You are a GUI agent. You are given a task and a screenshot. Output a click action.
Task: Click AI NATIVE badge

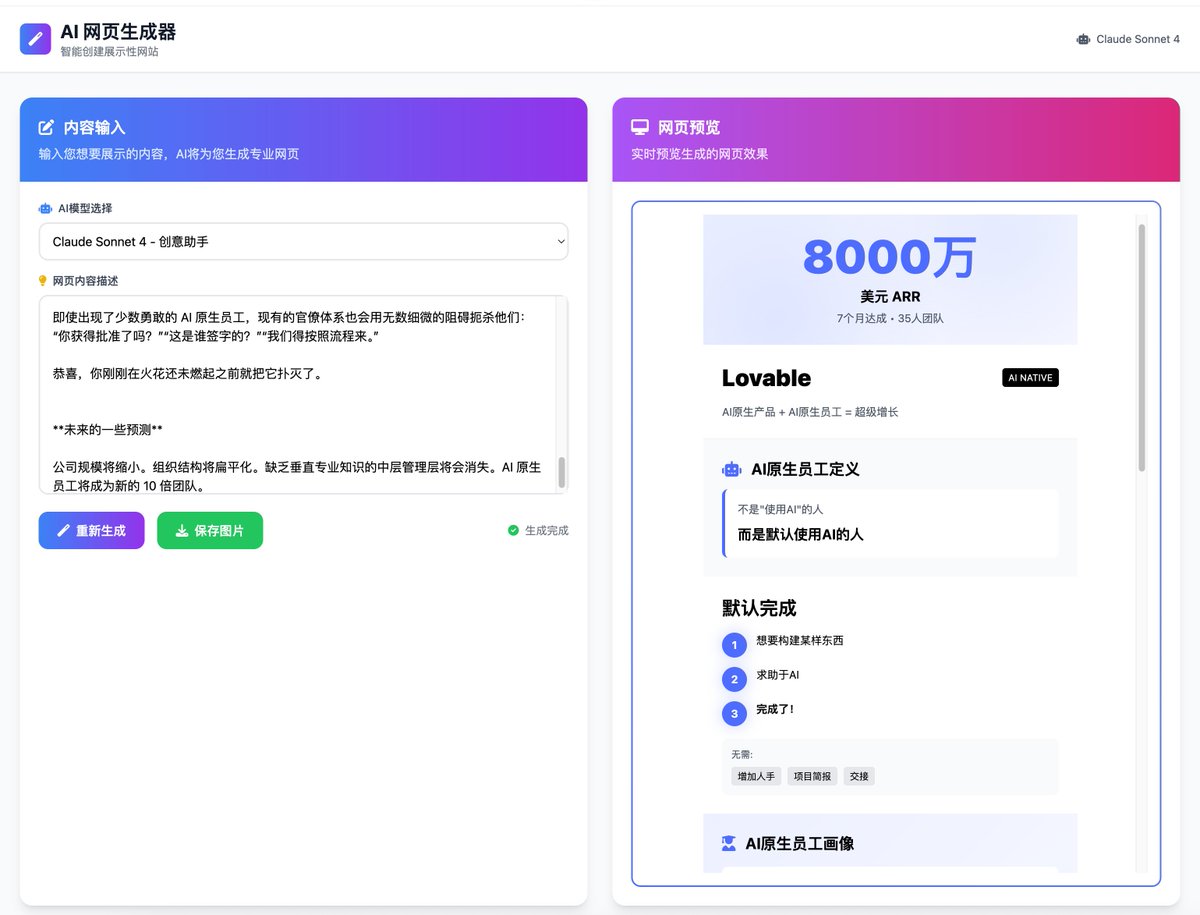(x=1030, y=378)
